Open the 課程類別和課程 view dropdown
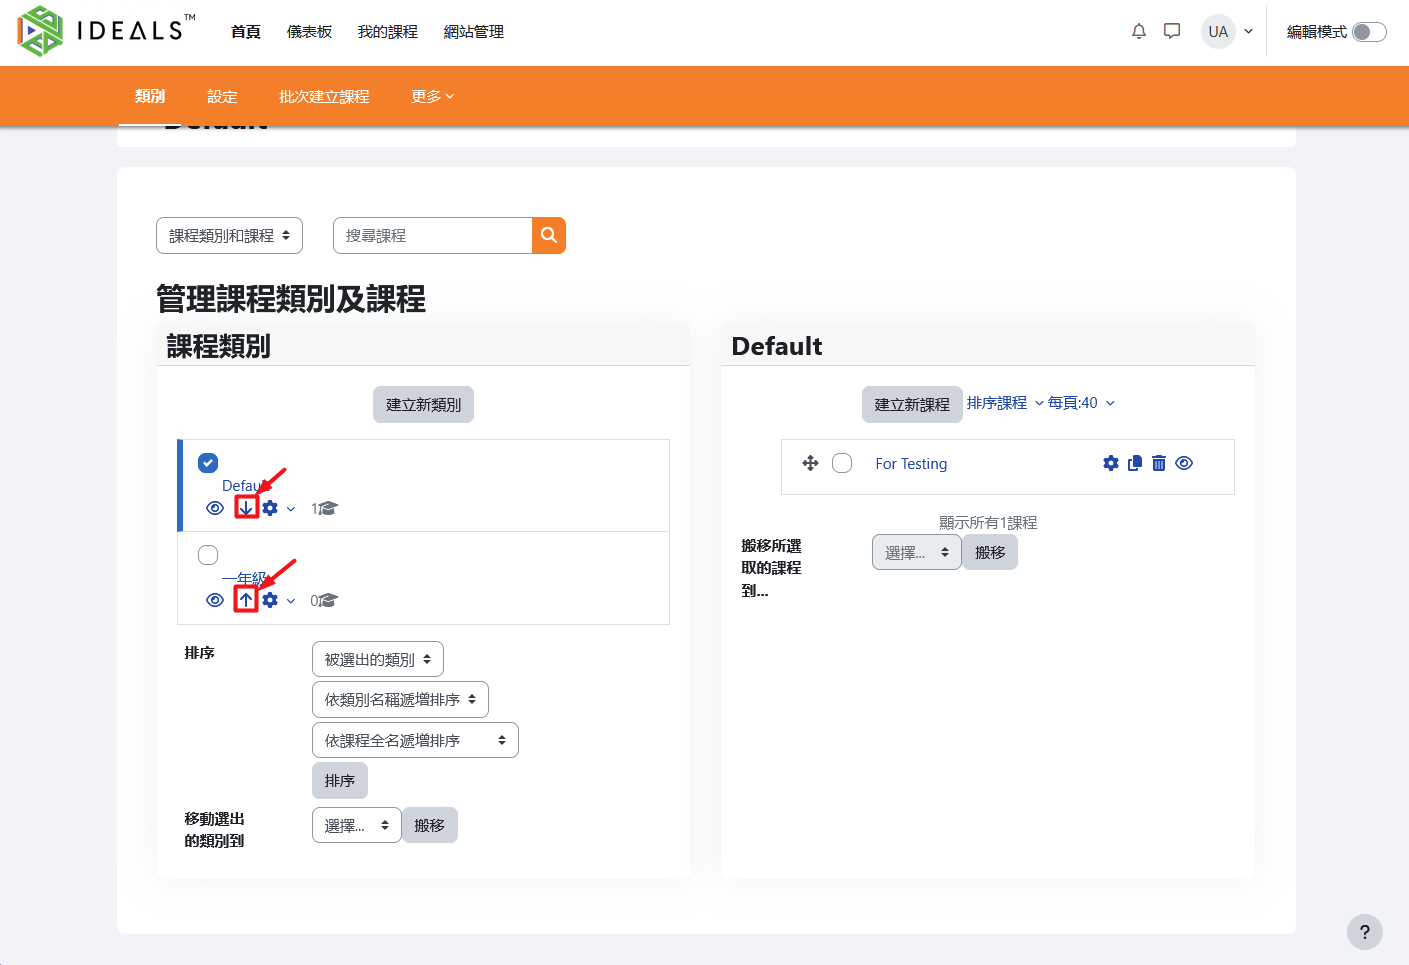Image resolution: width=1409 pixels, height=965 pixels. click(229, 236)
